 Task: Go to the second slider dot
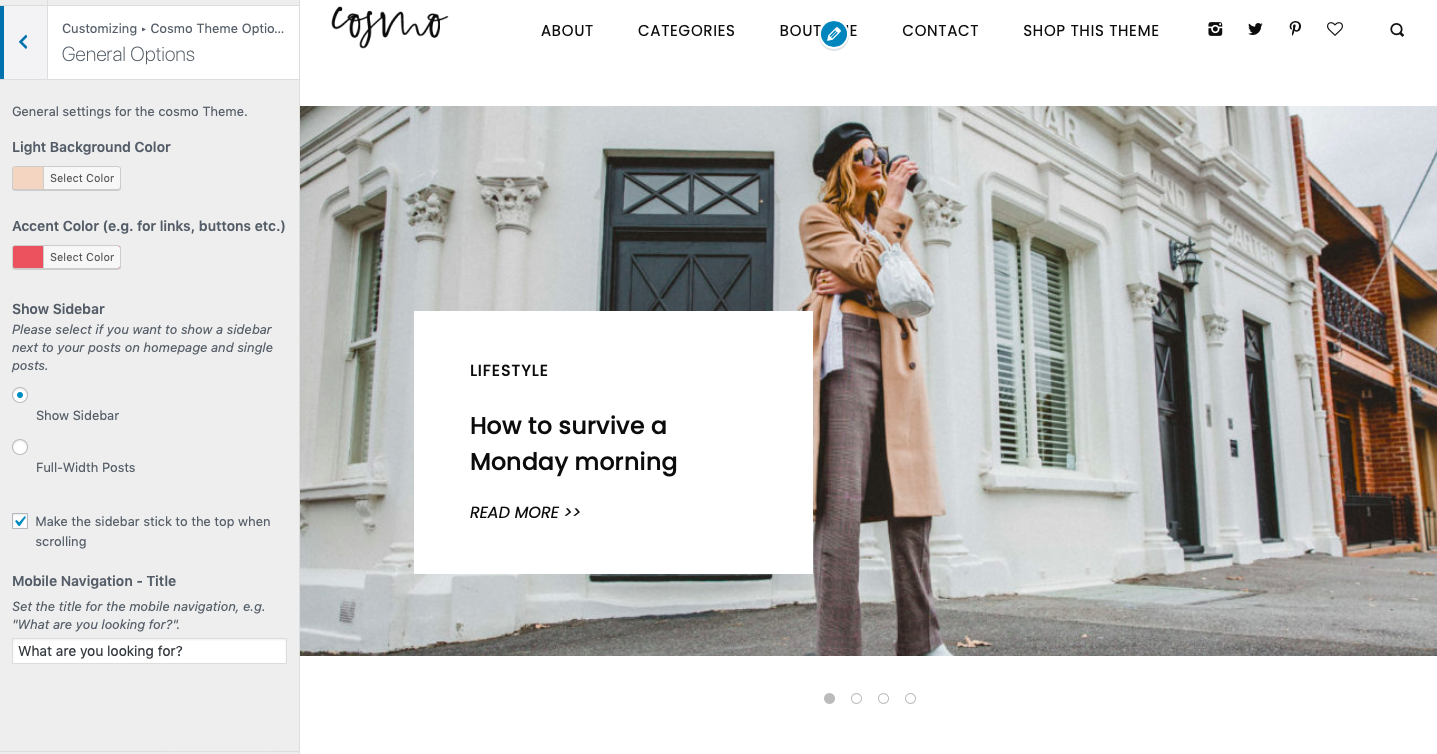click(856, 699)
